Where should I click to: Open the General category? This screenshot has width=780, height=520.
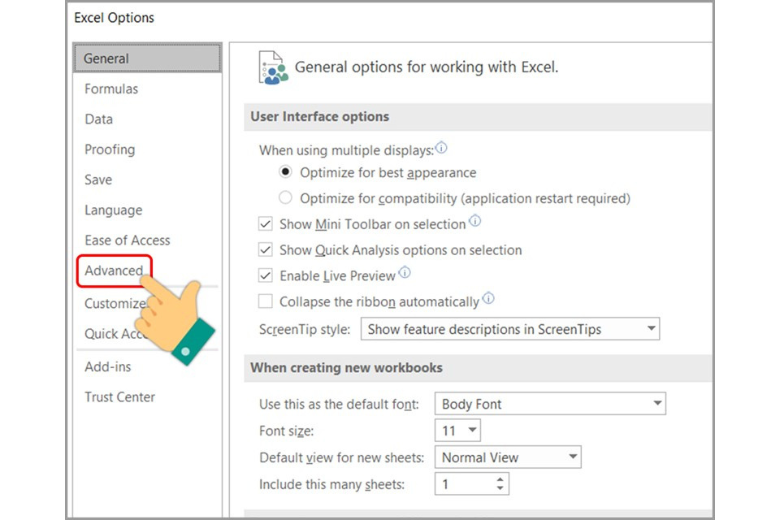pyautogui.click(x=147, y=58)
